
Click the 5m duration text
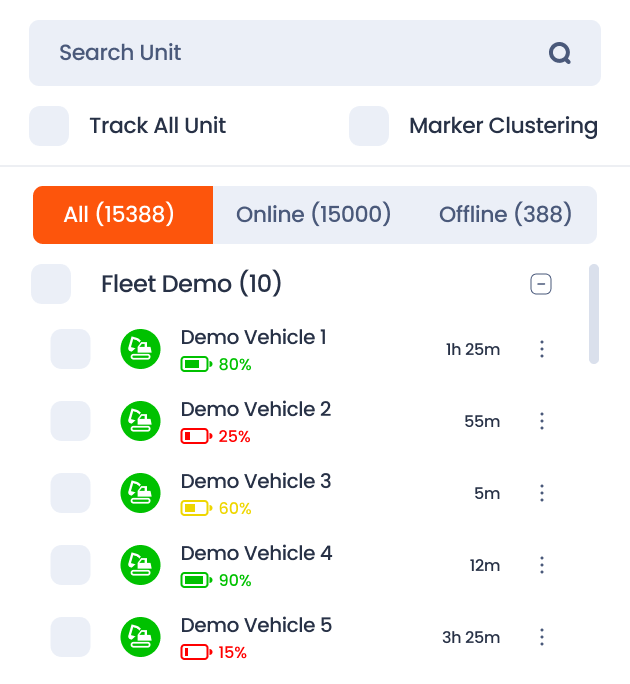coord(487,493)
